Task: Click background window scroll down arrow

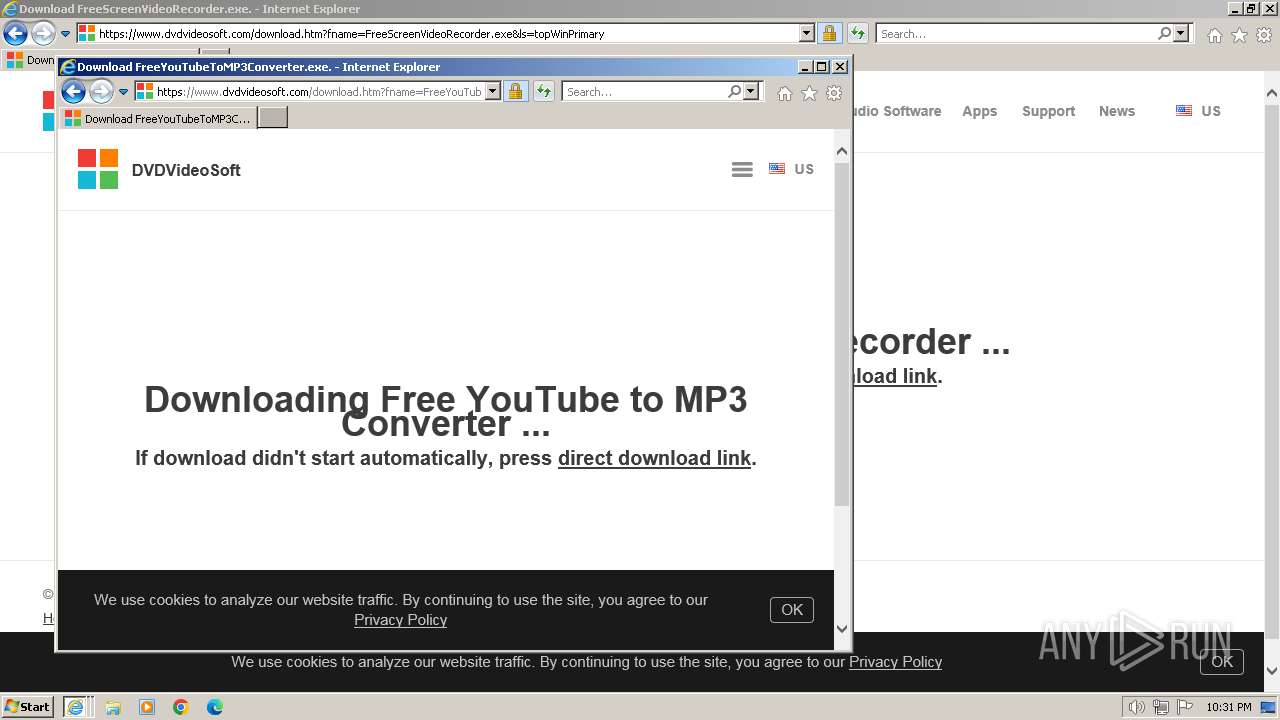Action: pyautogui.click(x=1272, y=671)
